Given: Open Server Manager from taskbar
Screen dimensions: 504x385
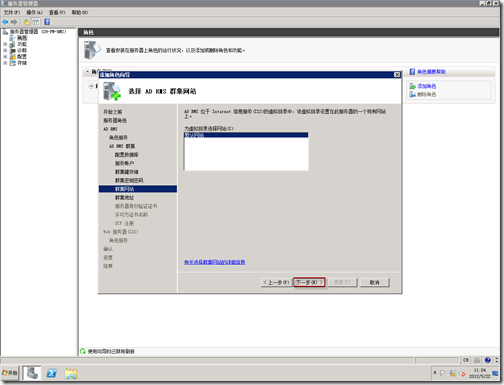Looking at the screenshot, I should tap(32, 373).
